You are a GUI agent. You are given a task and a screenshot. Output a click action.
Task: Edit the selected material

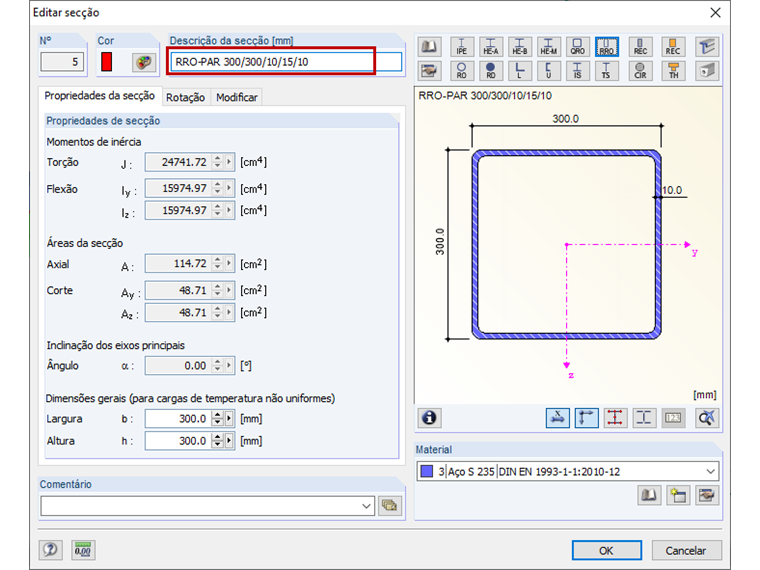[x=707, y=495]
